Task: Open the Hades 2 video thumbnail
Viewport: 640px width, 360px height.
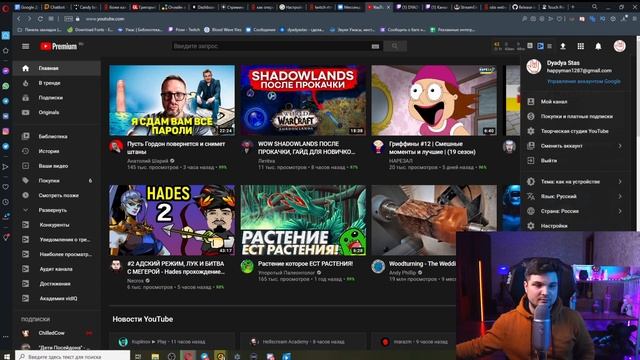Action: click(172, 220)
